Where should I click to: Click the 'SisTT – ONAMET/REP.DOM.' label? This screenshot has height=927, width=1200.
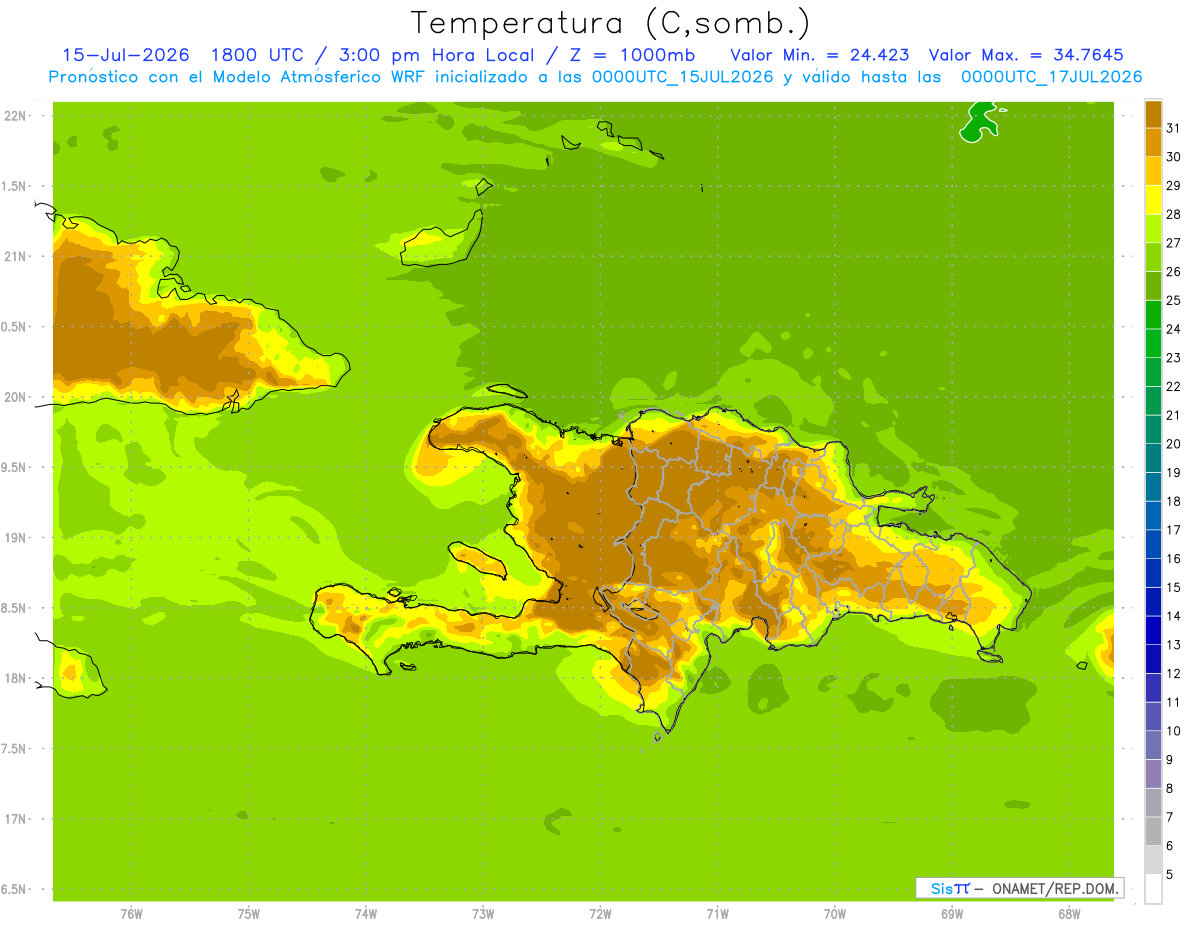click(x=1019, y=888)
